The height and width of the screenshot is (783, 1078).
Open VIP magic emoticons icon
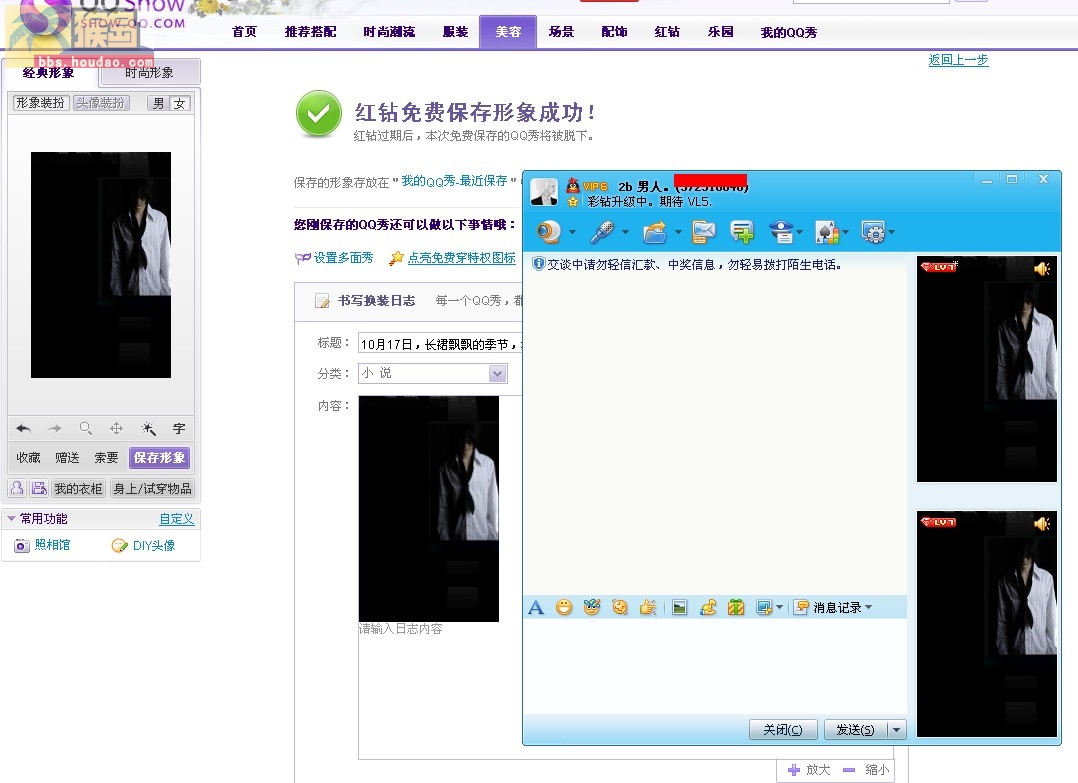(x=592, y=607)
